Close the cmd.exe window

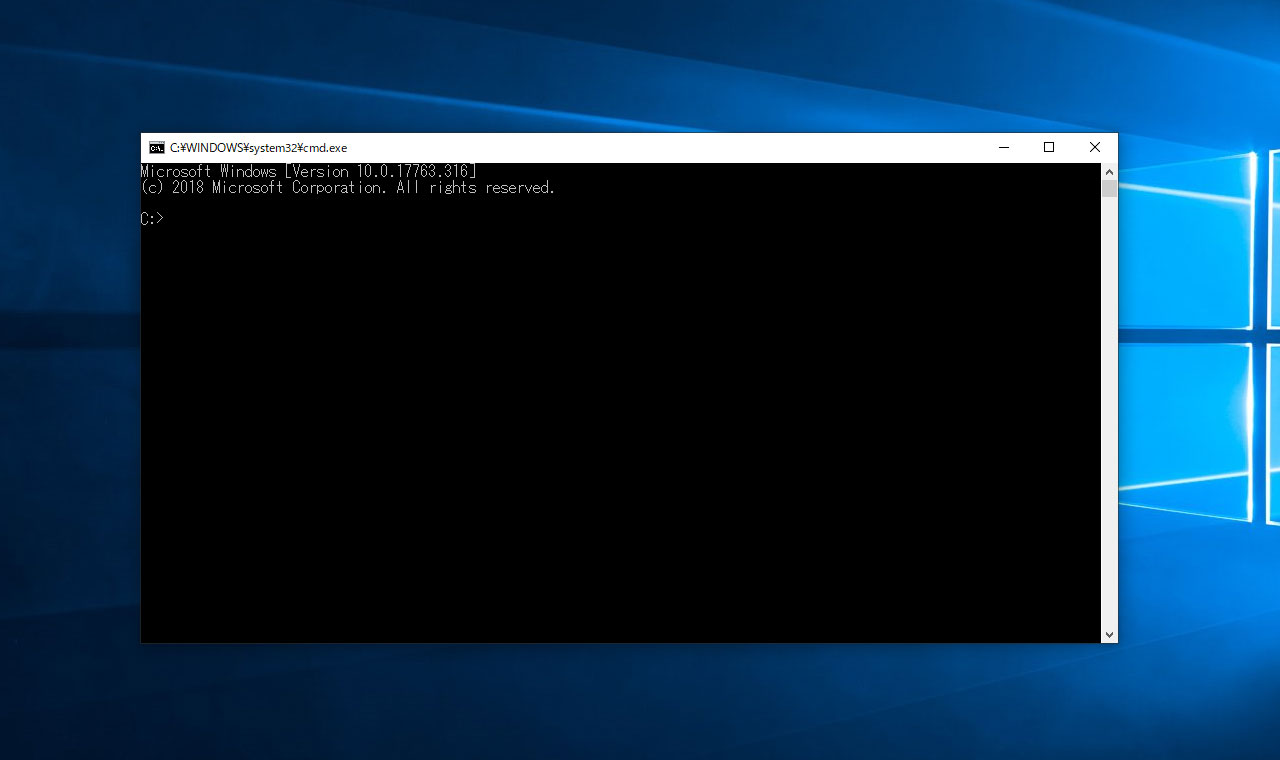point(1095,148)
